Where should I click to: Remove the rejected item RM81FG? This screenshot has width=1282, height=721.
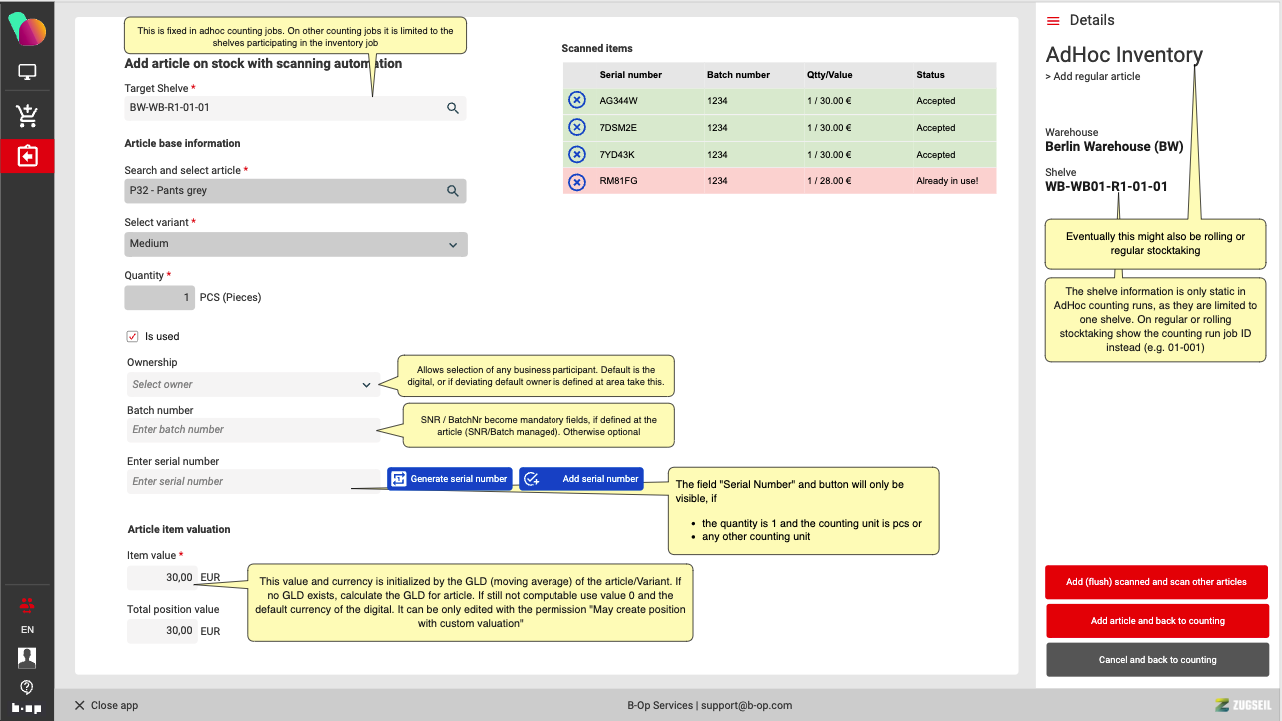pos(577,182)
